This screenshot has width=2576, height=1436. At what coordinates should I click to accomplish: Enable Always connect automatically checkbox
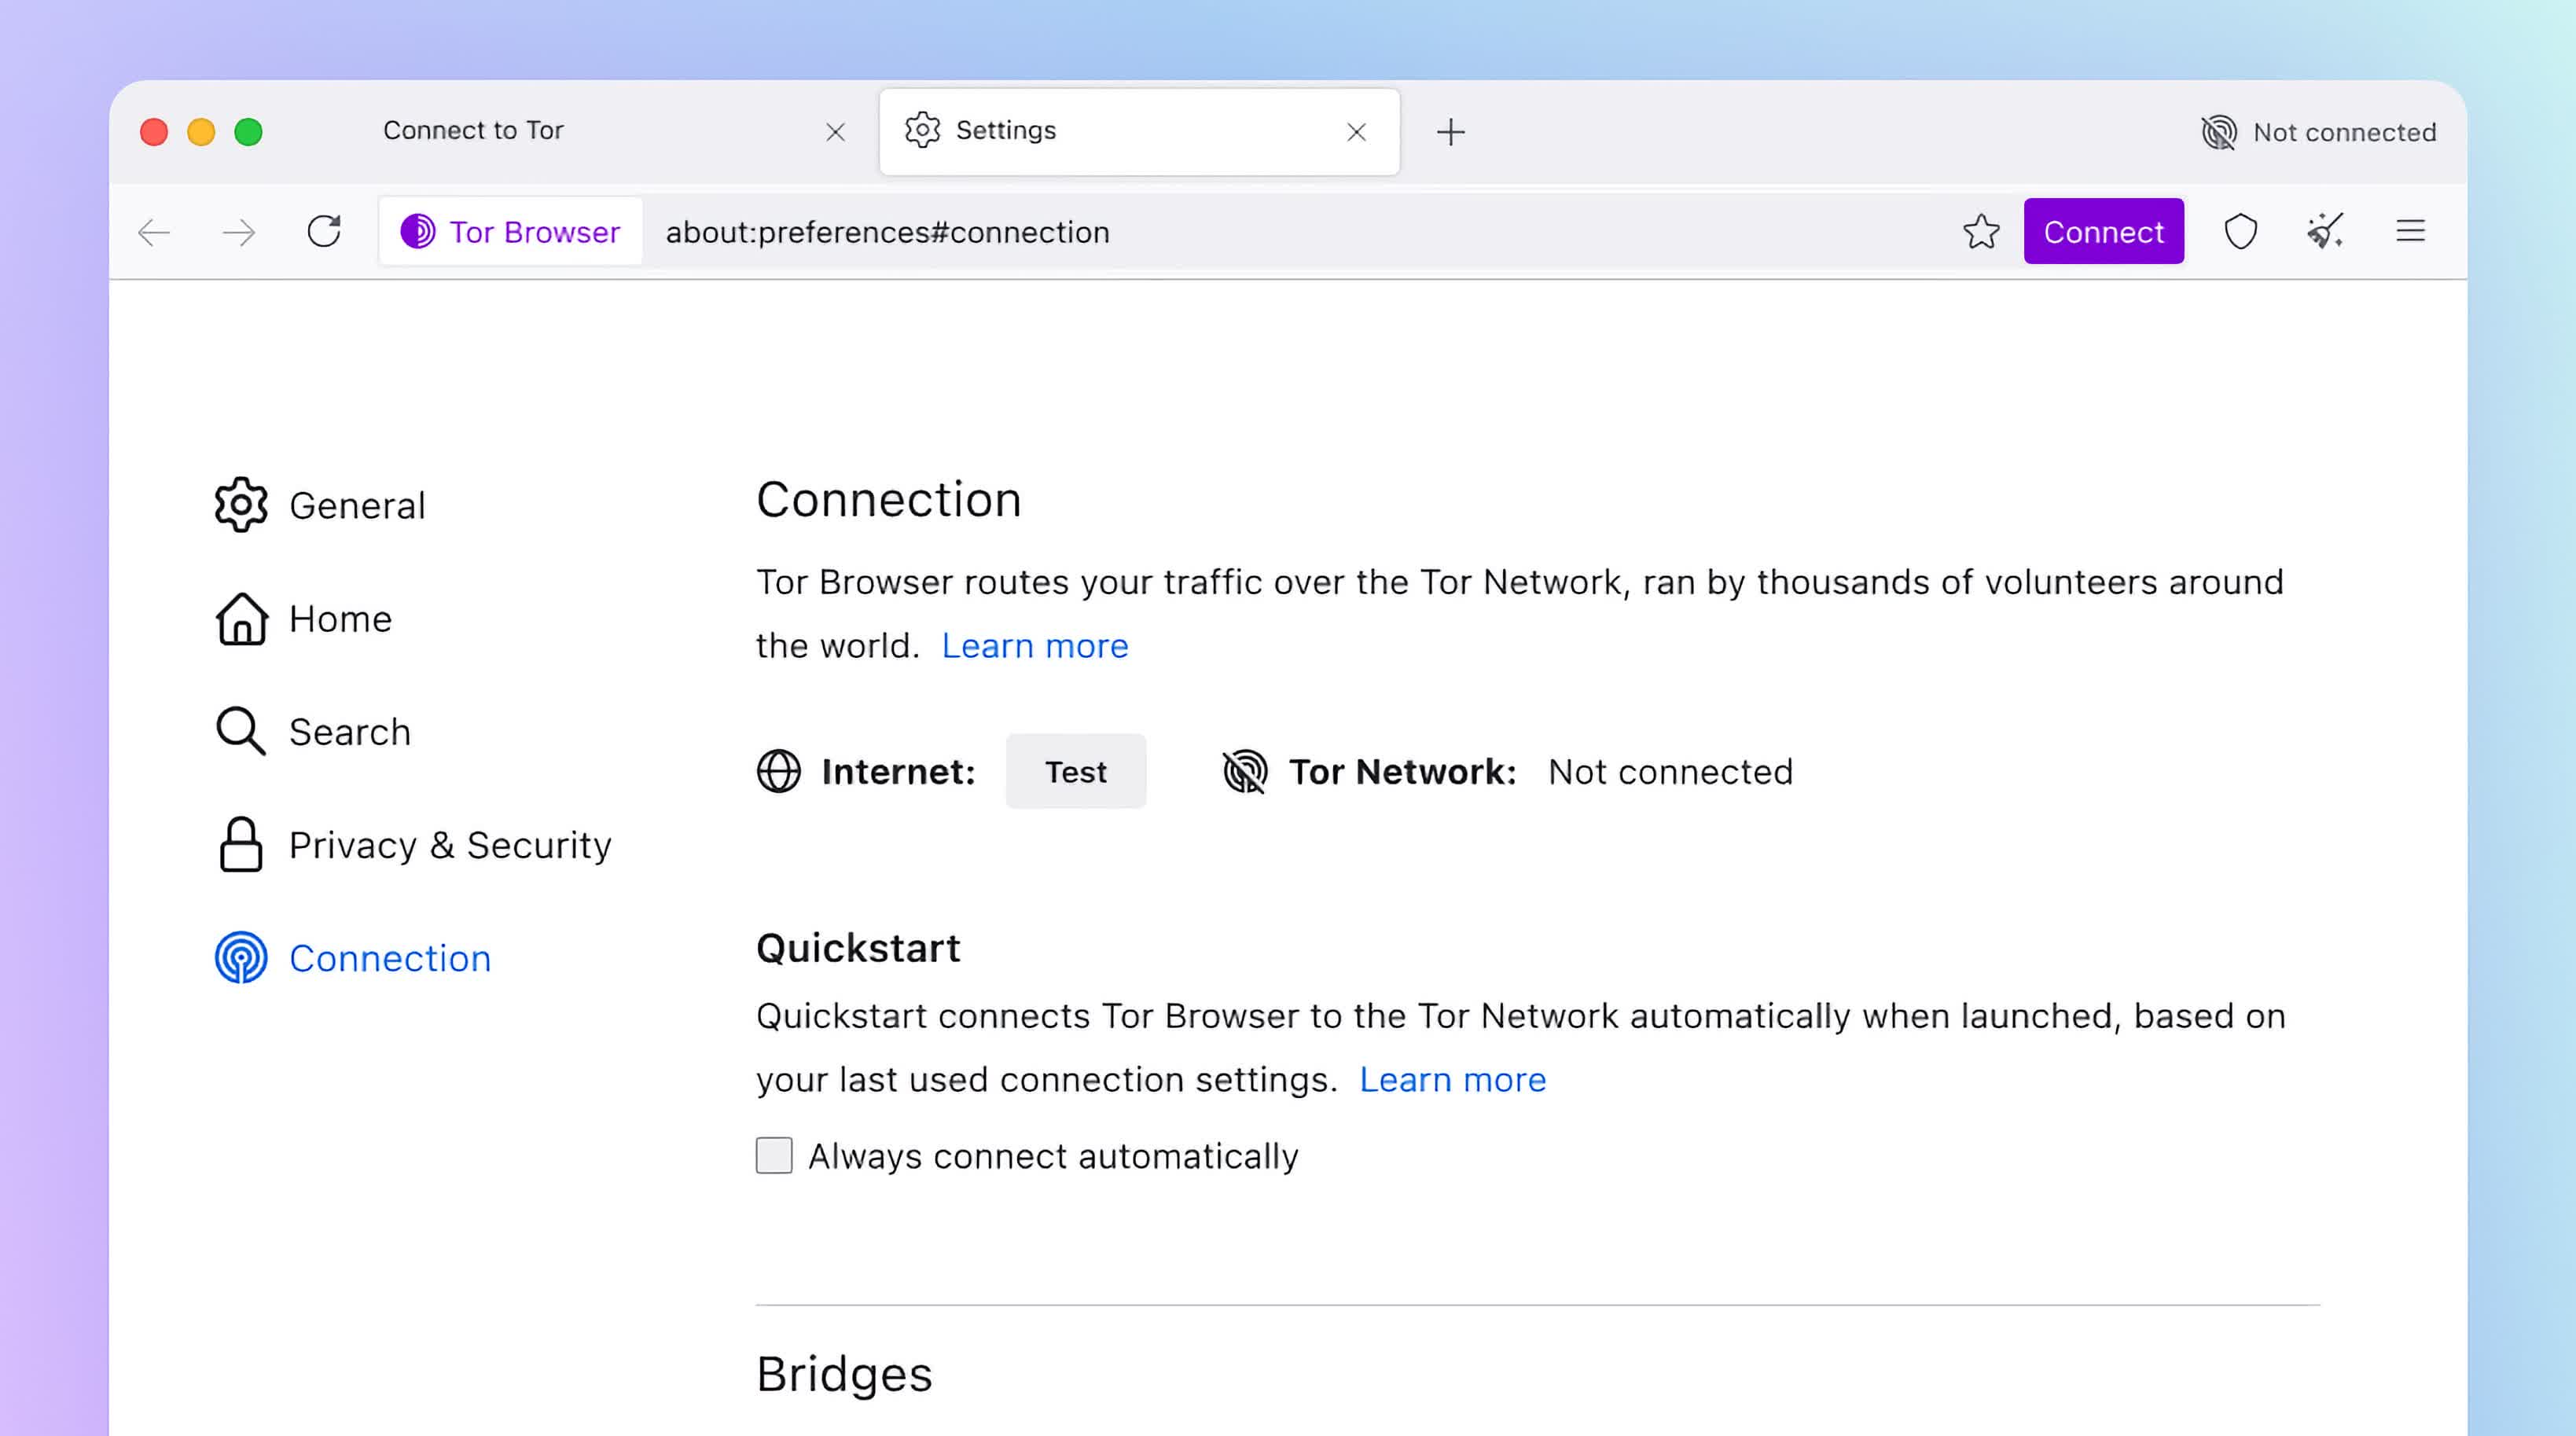pos(774,1156)
